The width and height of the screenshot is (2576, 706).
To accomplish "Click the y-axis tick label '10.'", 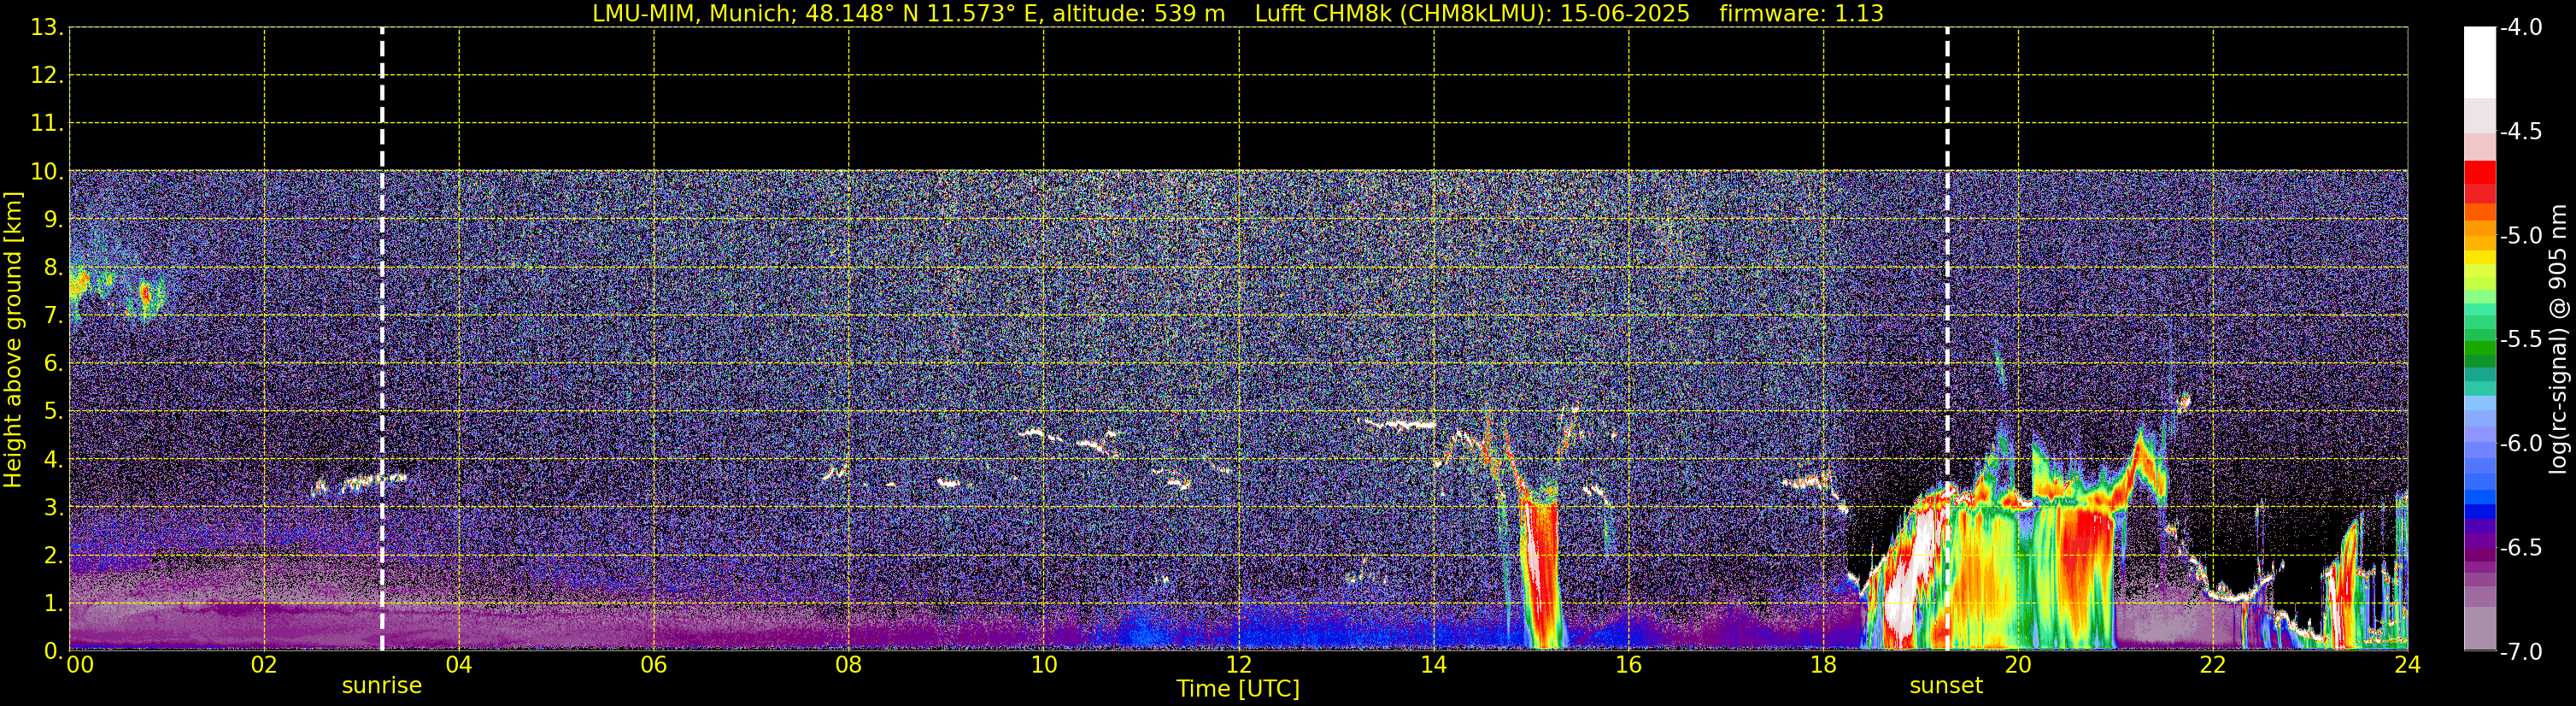I will pyautogui.click(x=48, y=172).
